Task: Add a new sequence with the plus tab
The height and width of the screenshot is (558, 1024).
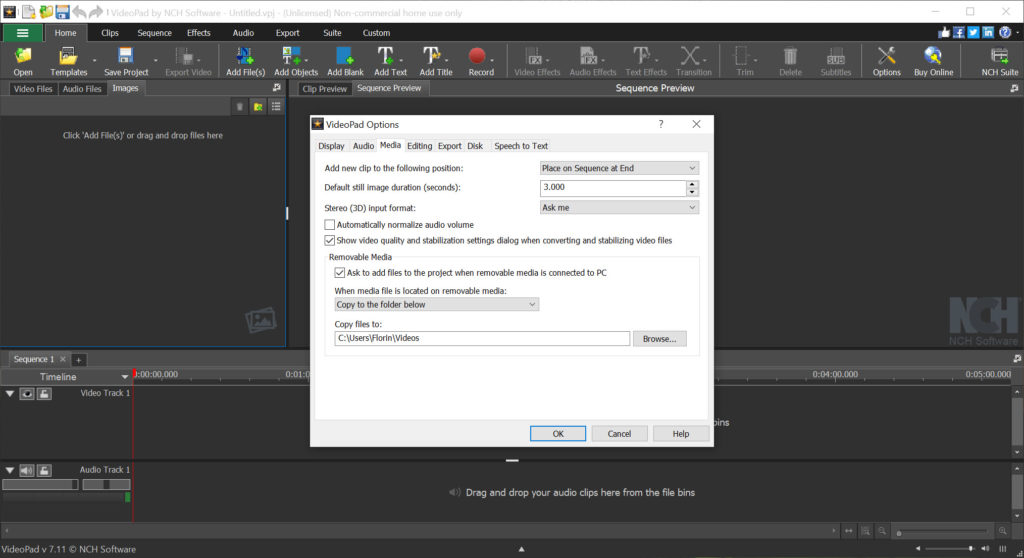Action: pos(78,359)
